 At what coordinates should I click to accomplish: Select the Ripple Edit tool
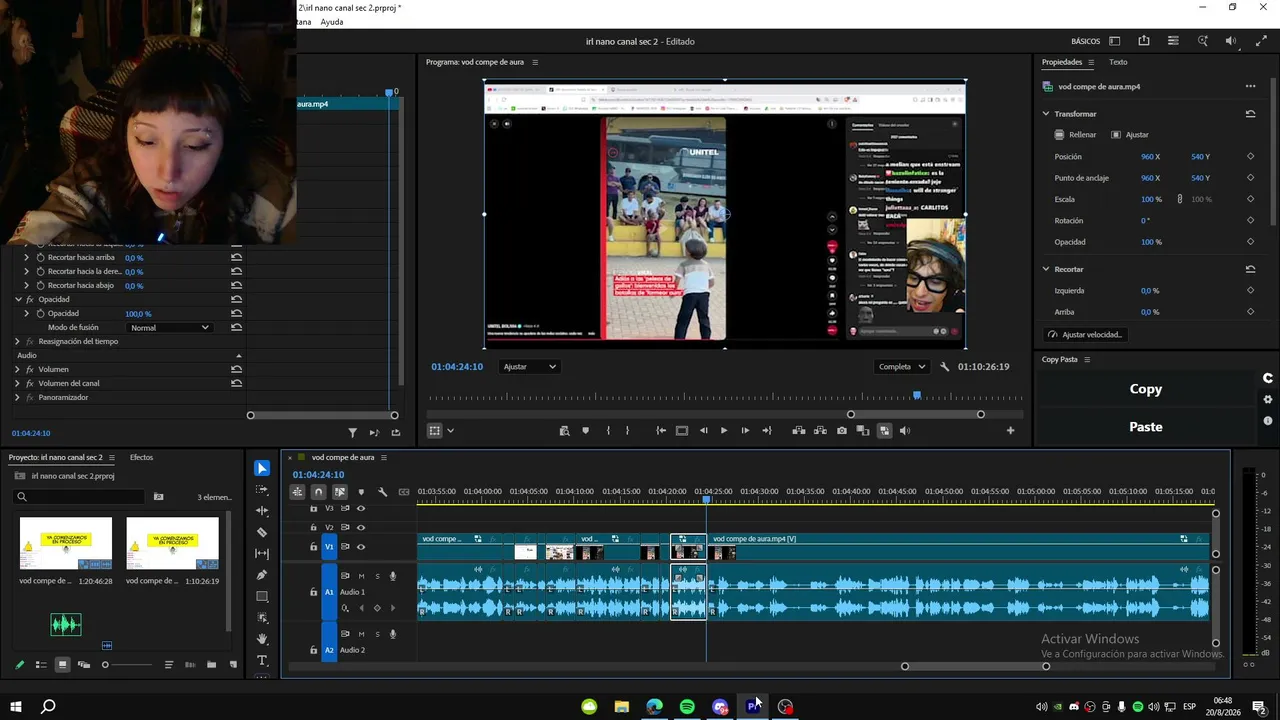[x=262, y=511]
